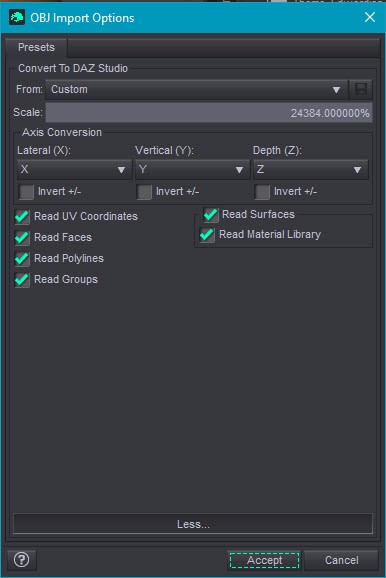Uncheck Read Surfaces option
The width and height of the screenshot is (386, 578).
click(x=211, y=214)
